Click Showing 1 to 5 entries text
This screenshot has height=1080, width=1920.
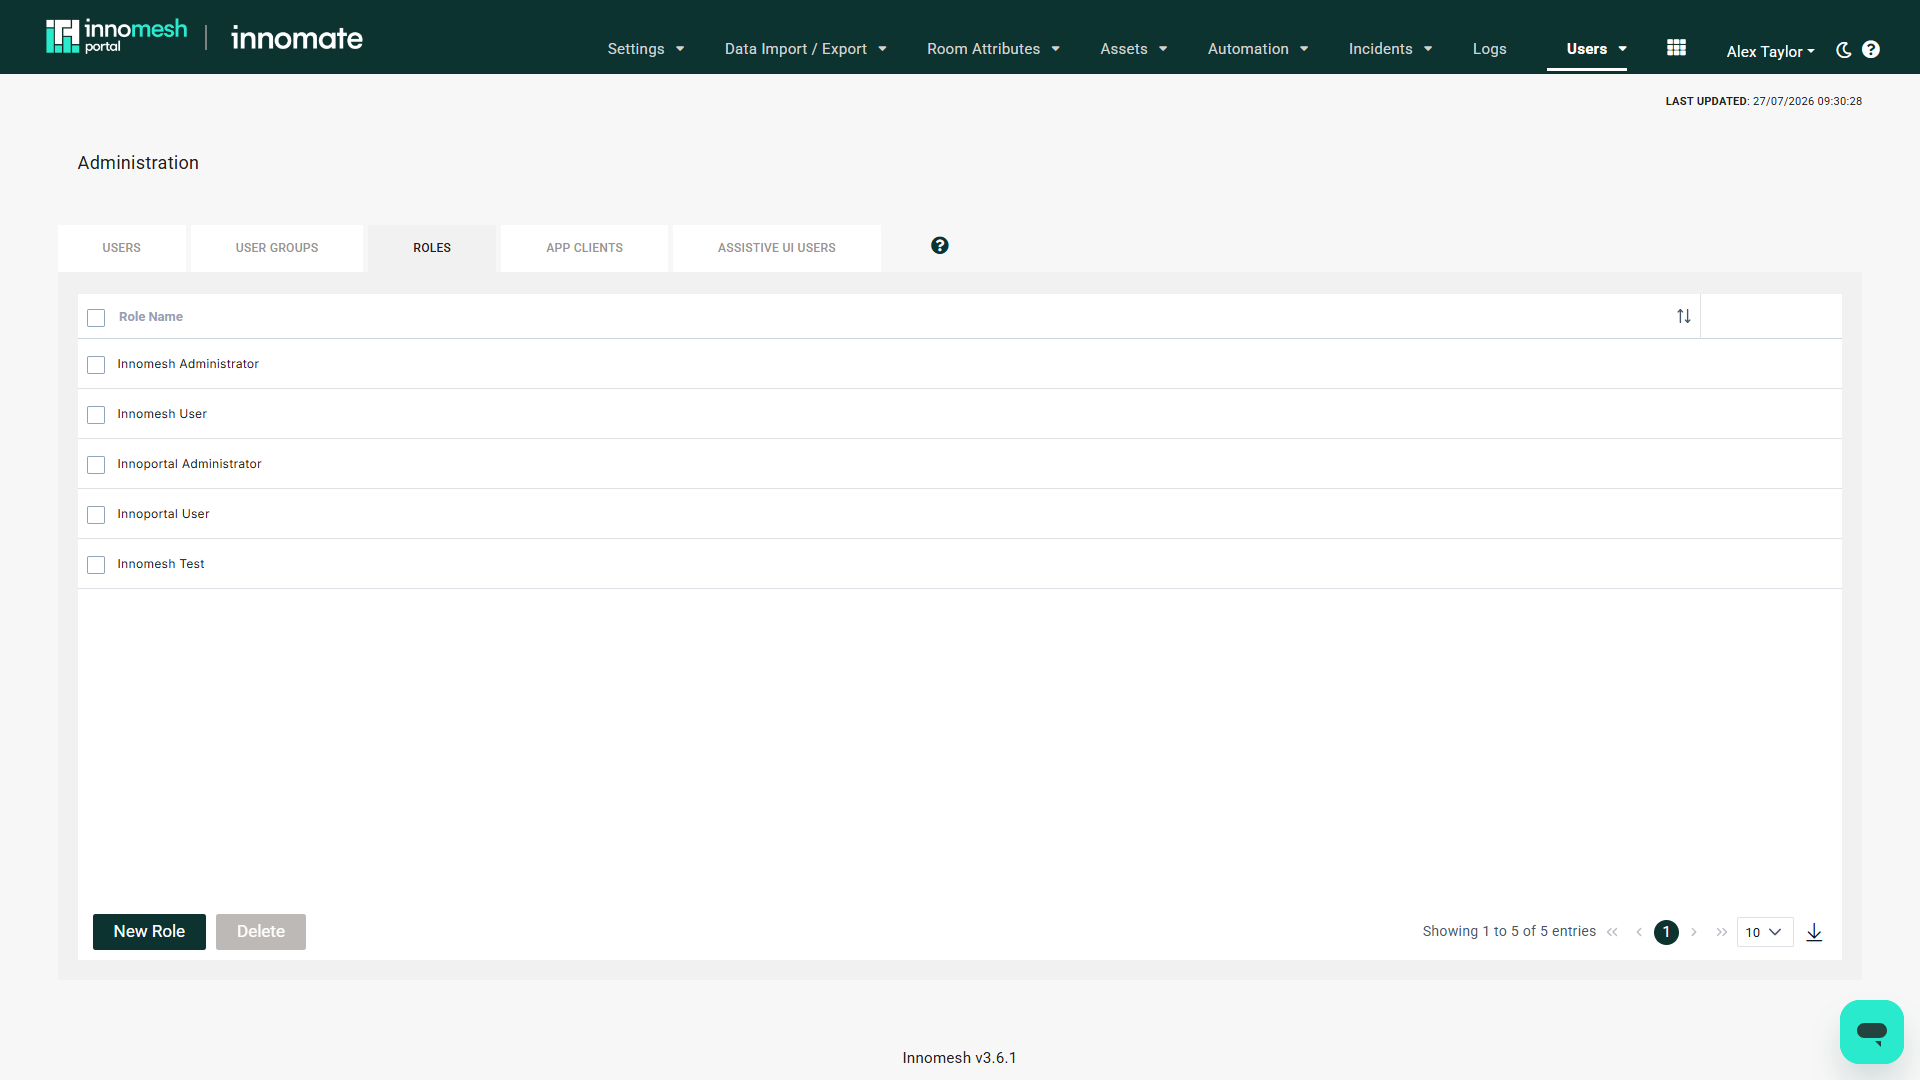1509,931
